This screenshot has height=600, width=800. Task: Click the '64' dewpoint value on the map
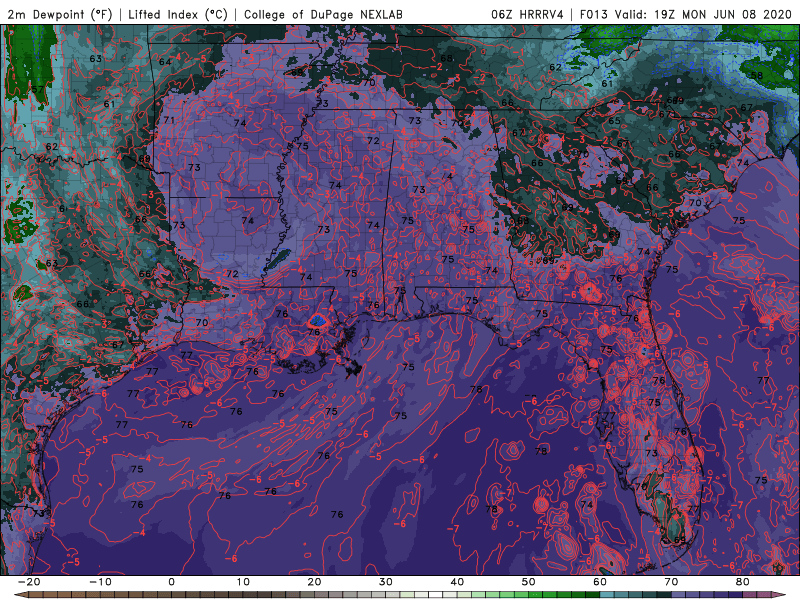(x=165, y=62)
